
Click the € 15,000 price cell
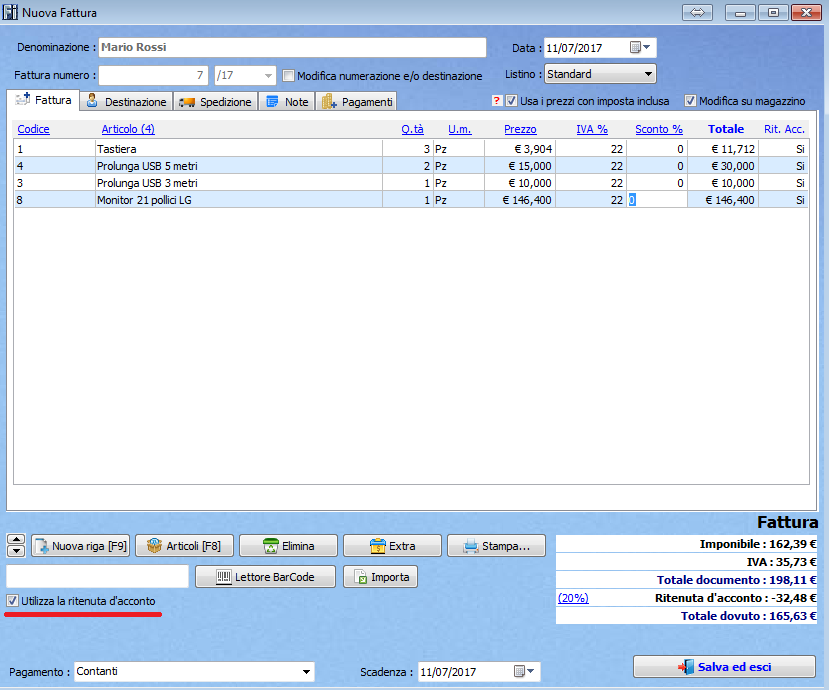click(520, 166)
